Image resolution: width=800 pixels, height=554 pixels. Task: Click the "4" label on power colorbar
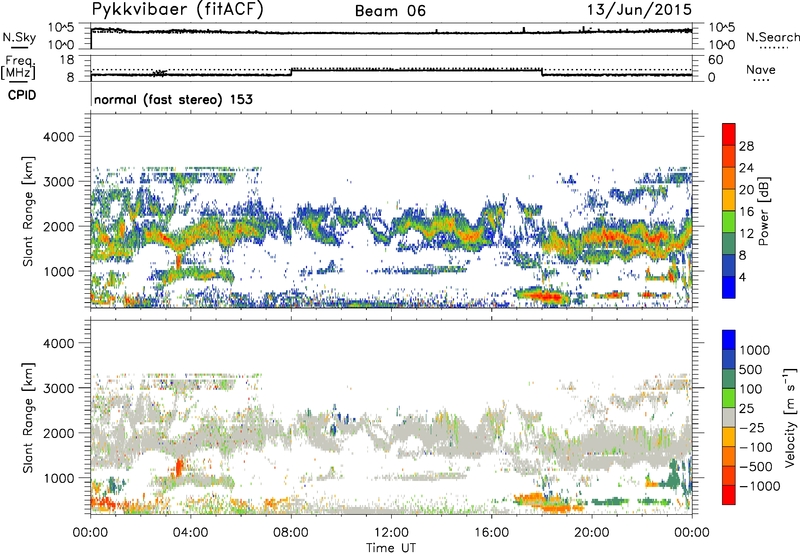(743, 277)
